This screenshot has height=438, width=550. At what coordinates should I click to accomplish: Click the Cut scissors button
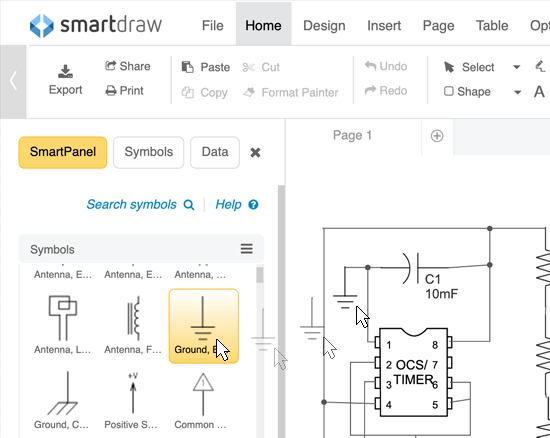(261, 67)
